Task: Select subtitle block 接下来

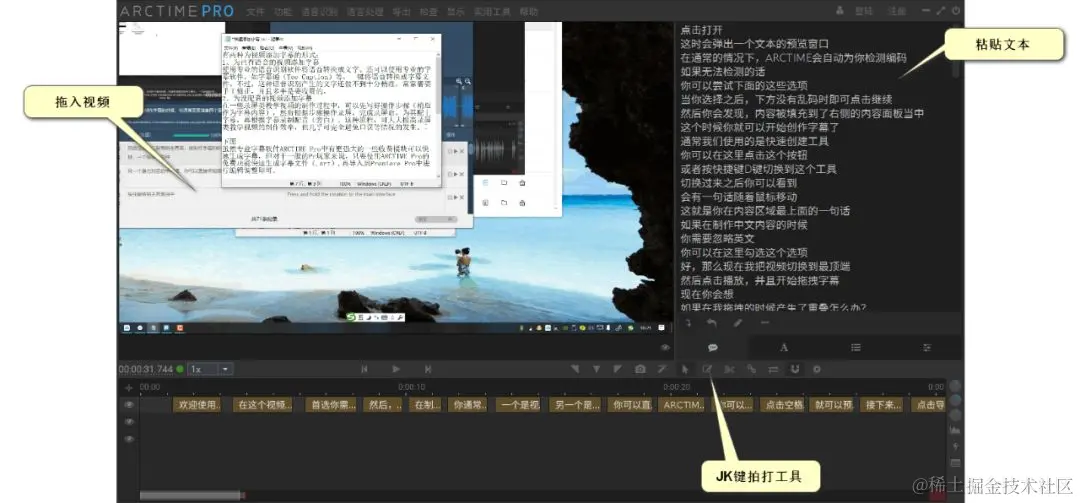Action: click(882, 405)
